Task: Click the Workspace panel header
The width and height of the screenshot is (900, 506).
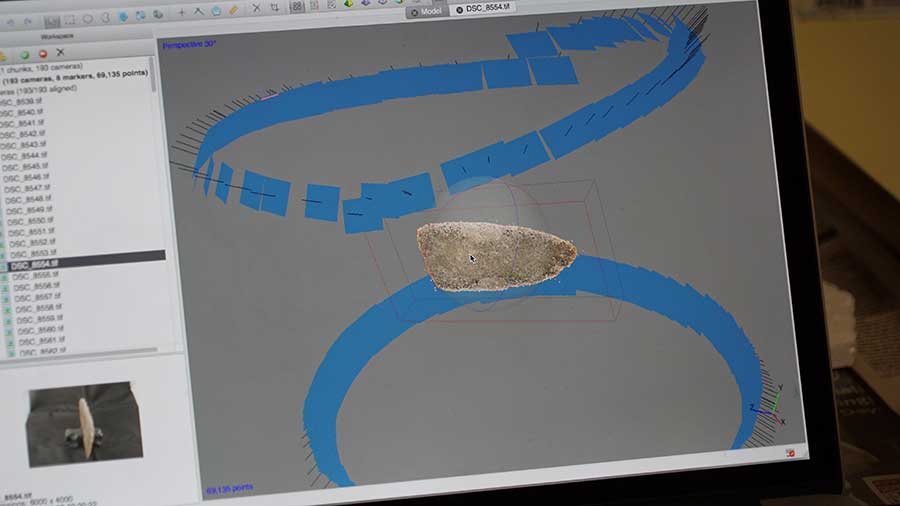Action: pos(57,36)
